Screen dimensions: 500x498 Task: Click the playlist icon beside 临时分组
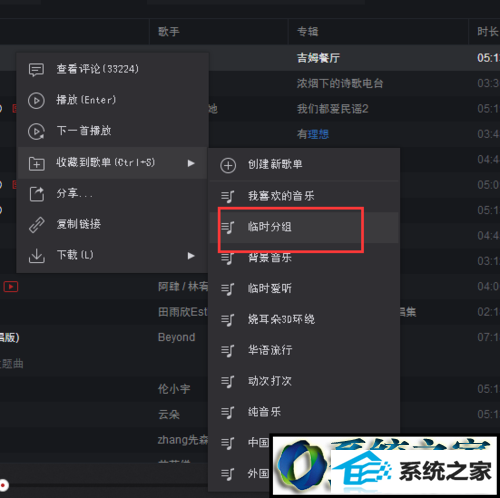tap(228, 227)
